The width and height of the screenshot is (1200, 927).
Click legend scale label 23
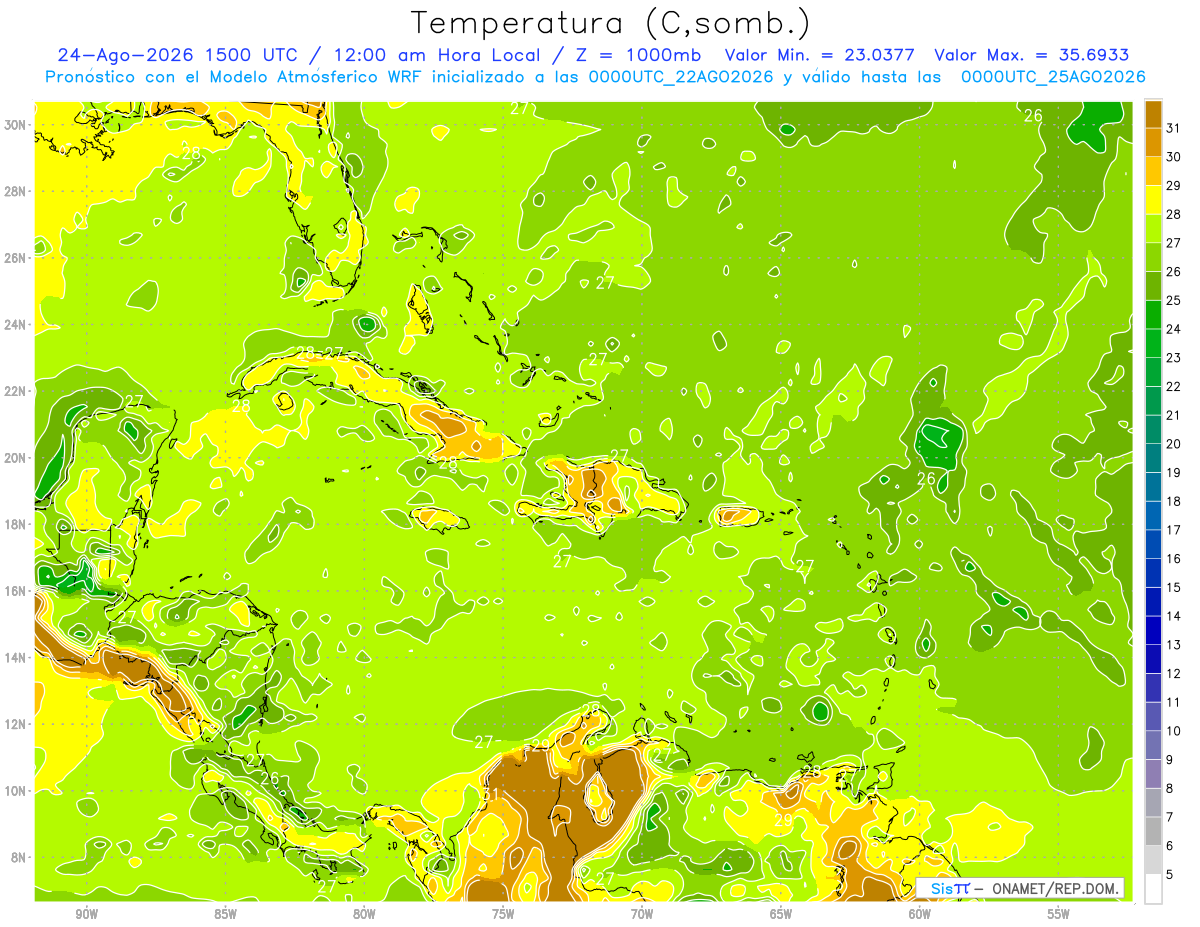click(1174, 357)
